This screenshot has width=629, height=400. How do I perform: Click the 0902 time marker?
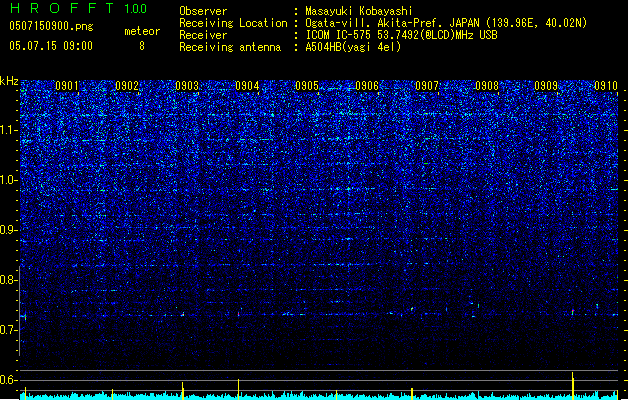(x=127, y=86)
